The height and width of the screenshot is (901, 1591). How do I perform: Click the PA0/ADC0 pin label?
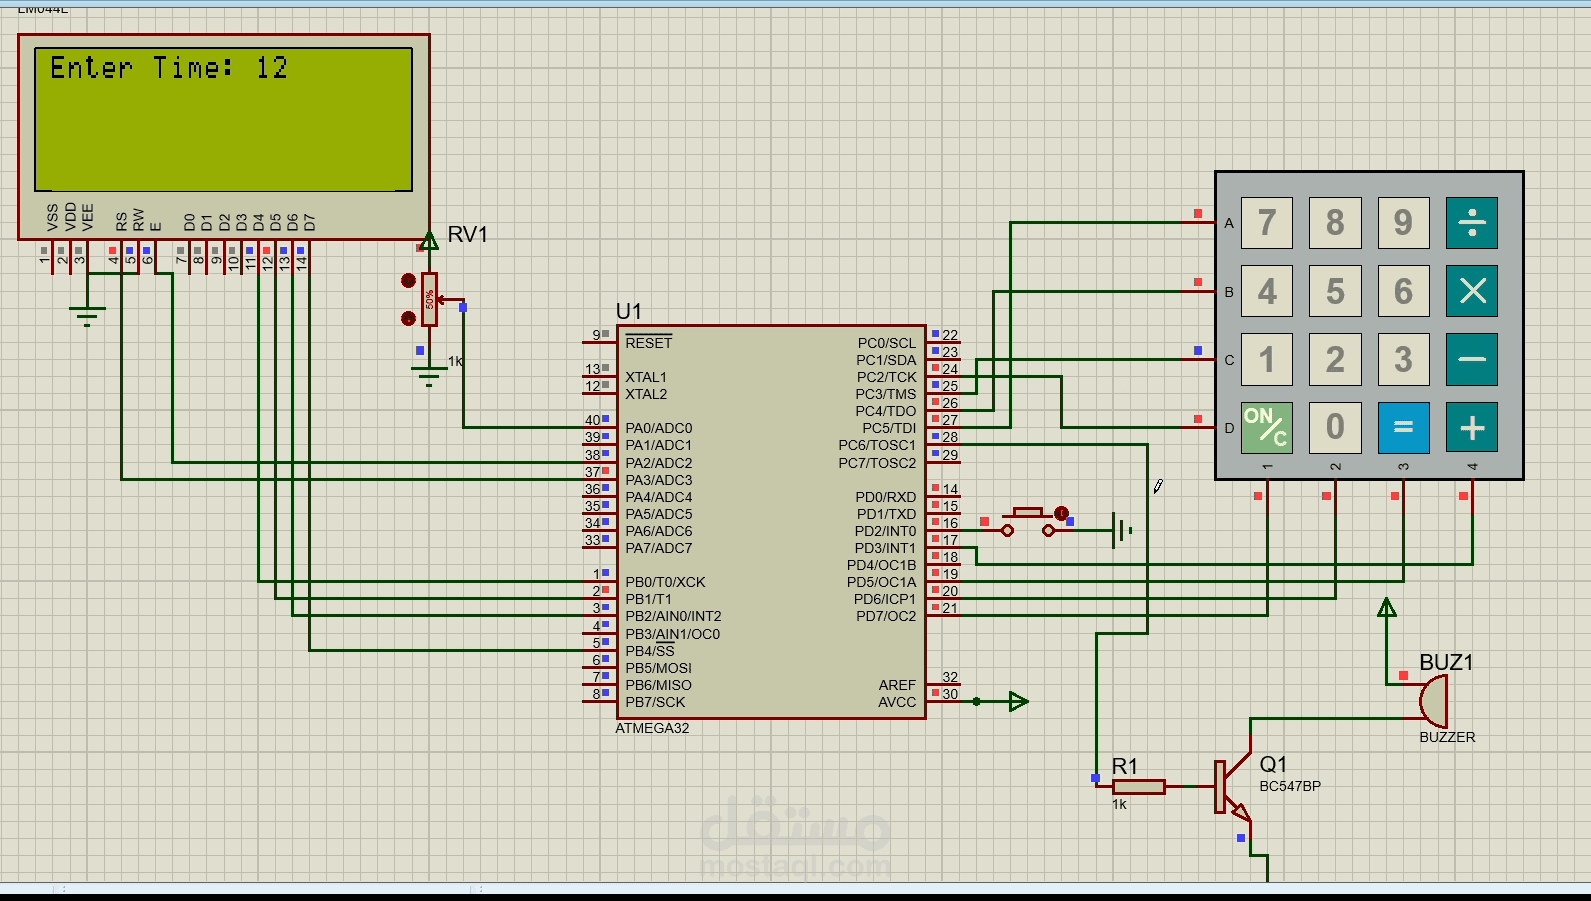pyautogui.click(x=659, y=428)
